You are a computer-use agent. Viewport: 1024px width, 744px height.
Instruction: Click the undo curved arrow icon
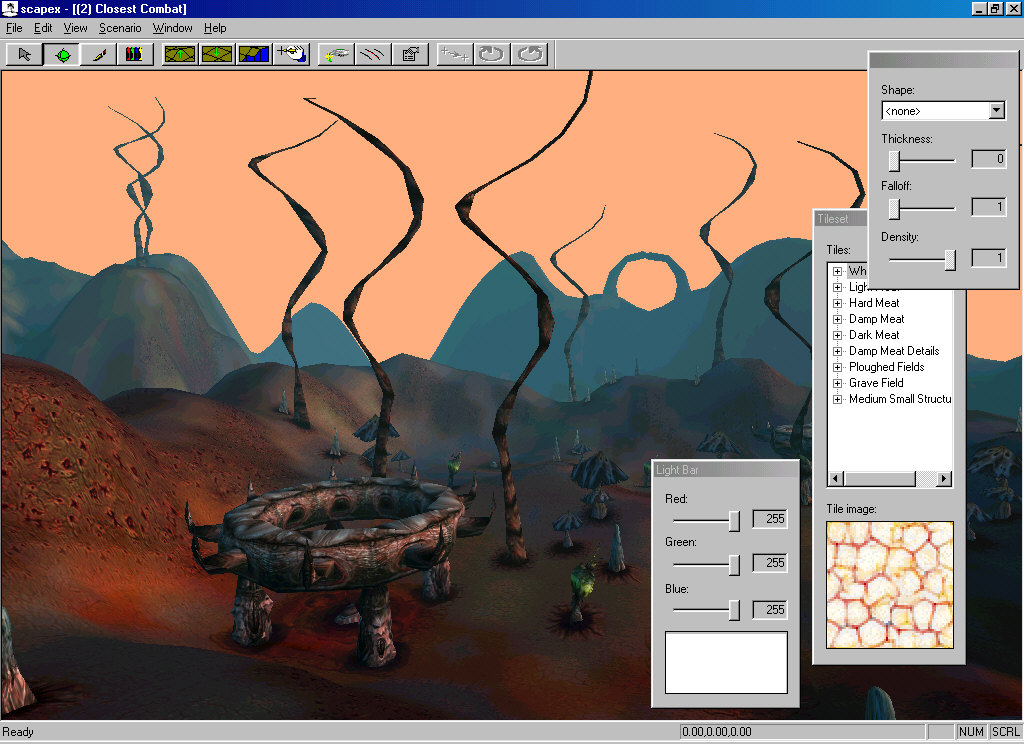click(x=490, y=54)
